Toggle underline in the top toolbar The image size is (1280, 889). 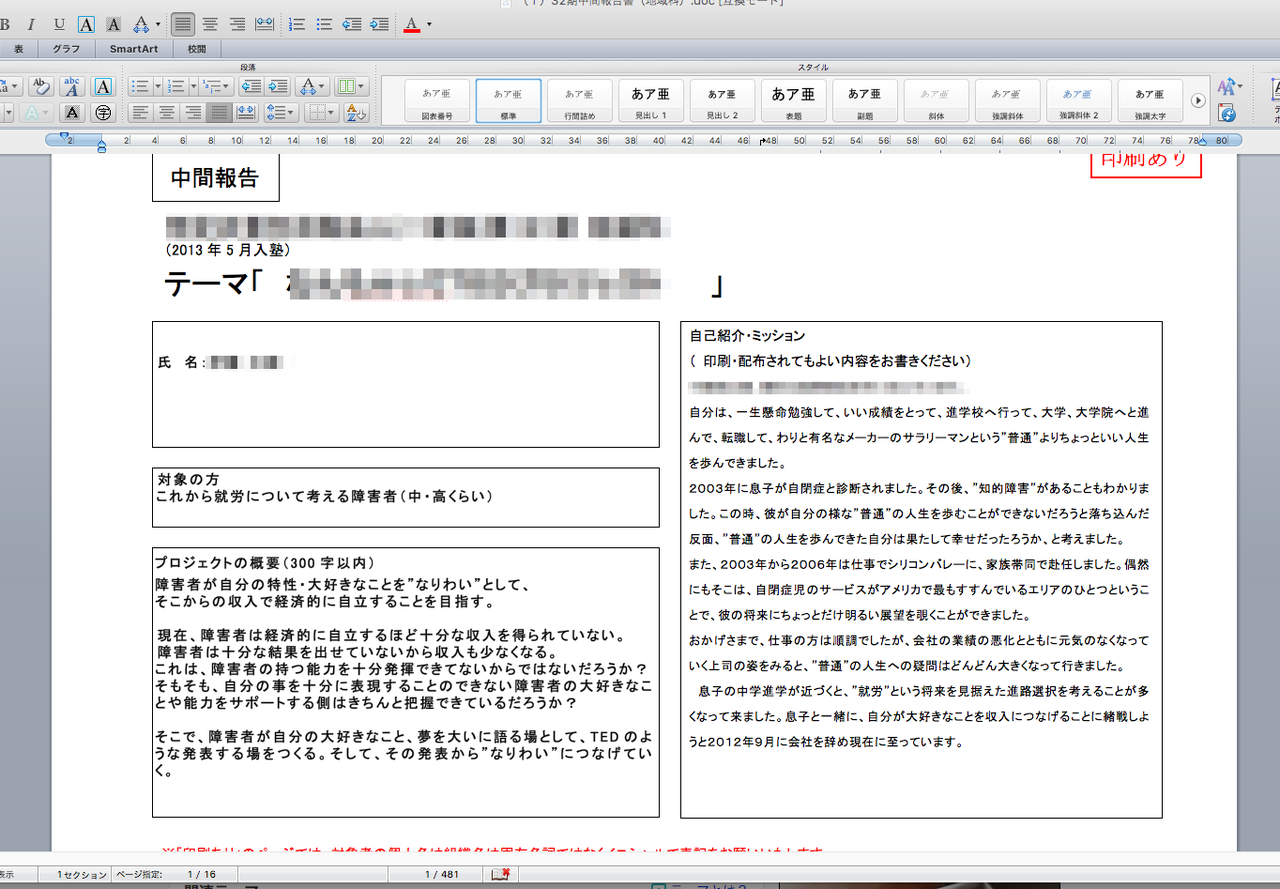click(x=59, y=24)
